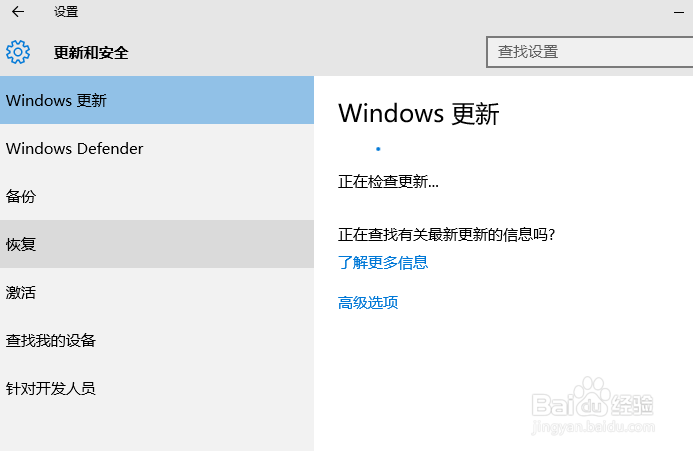Image resolution: width=693 pixels, height=451 pixels.
Task: Click the settings gear icon
Action: [18, 52]
